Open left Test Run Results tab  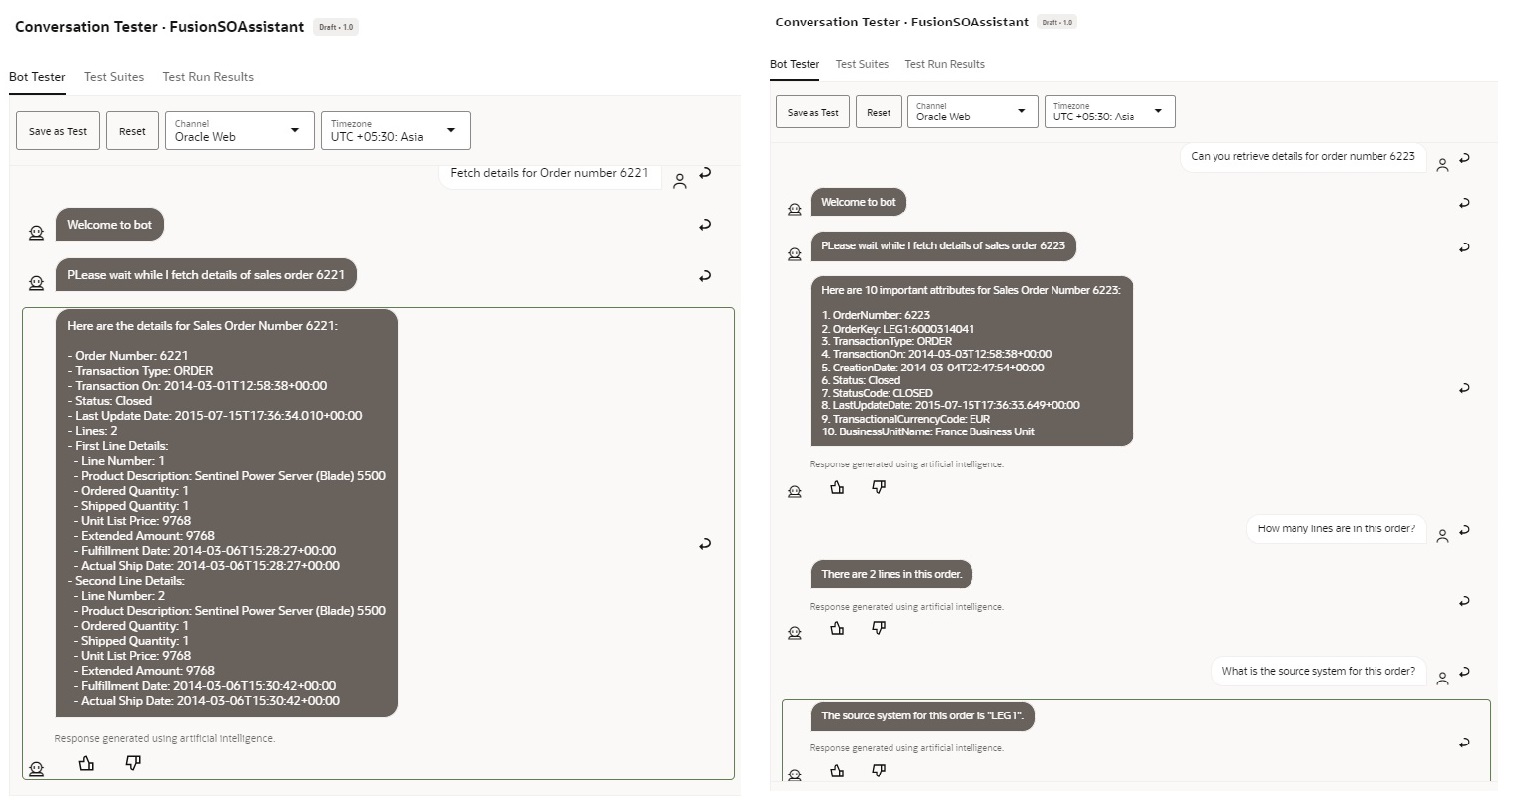point(208,77)
